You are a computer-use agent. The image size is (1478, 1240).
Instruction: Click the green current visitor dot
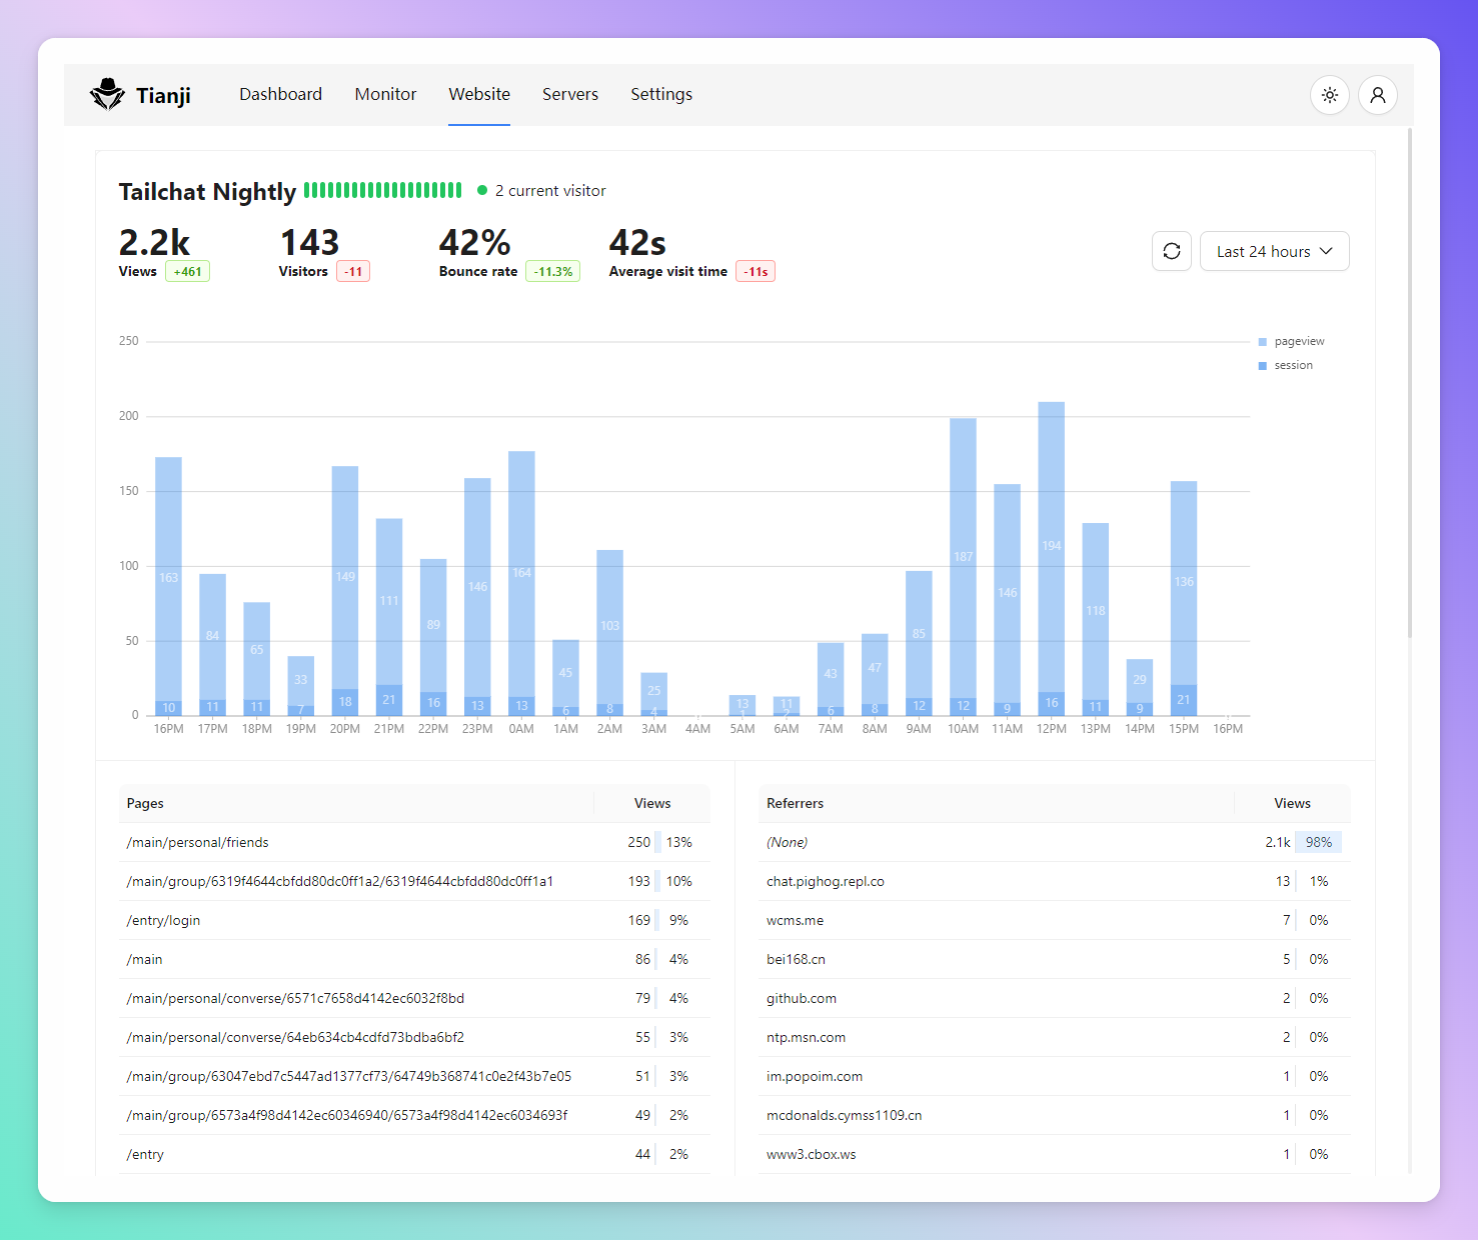[482, 190]
